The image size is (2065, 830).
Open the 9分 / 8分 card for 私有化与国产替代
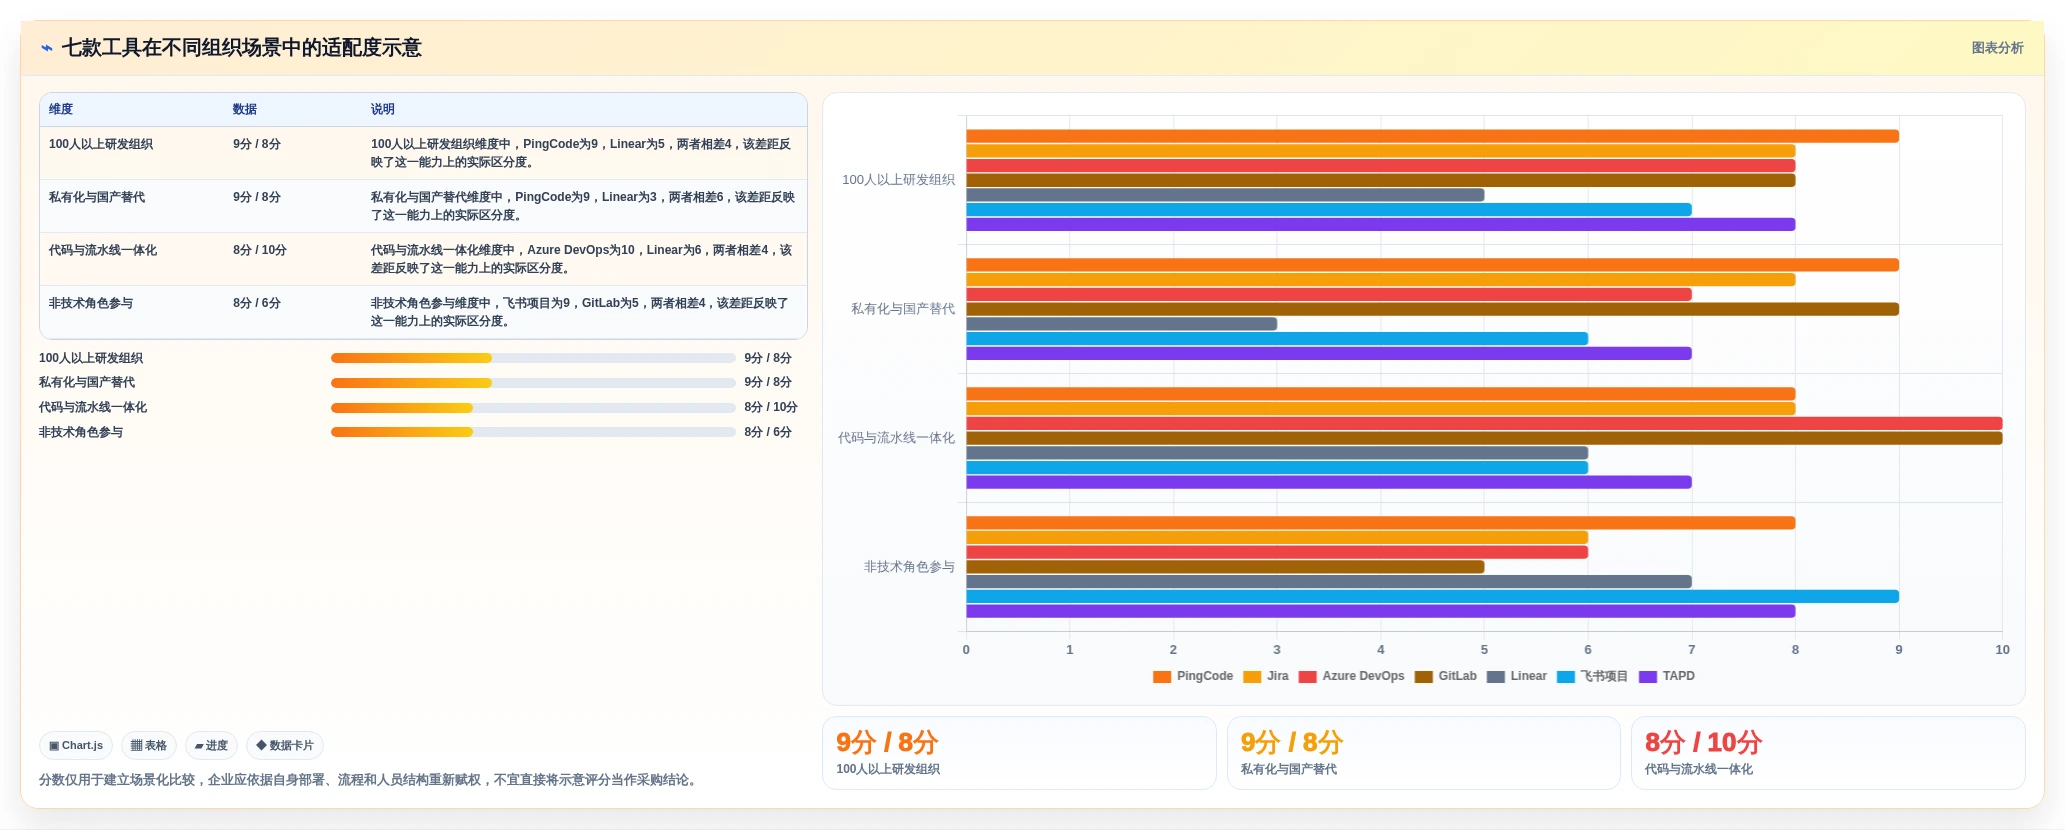1423,753
